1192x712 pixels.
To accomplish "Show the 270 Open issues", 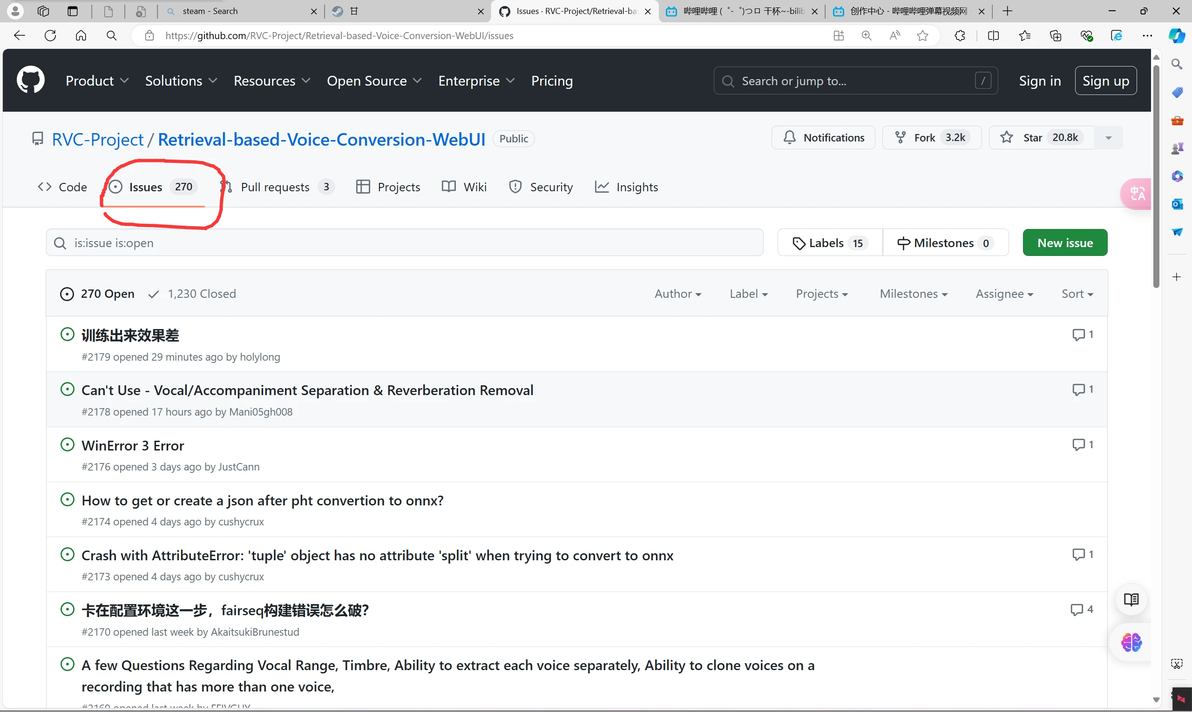I will tap(97, 294).
